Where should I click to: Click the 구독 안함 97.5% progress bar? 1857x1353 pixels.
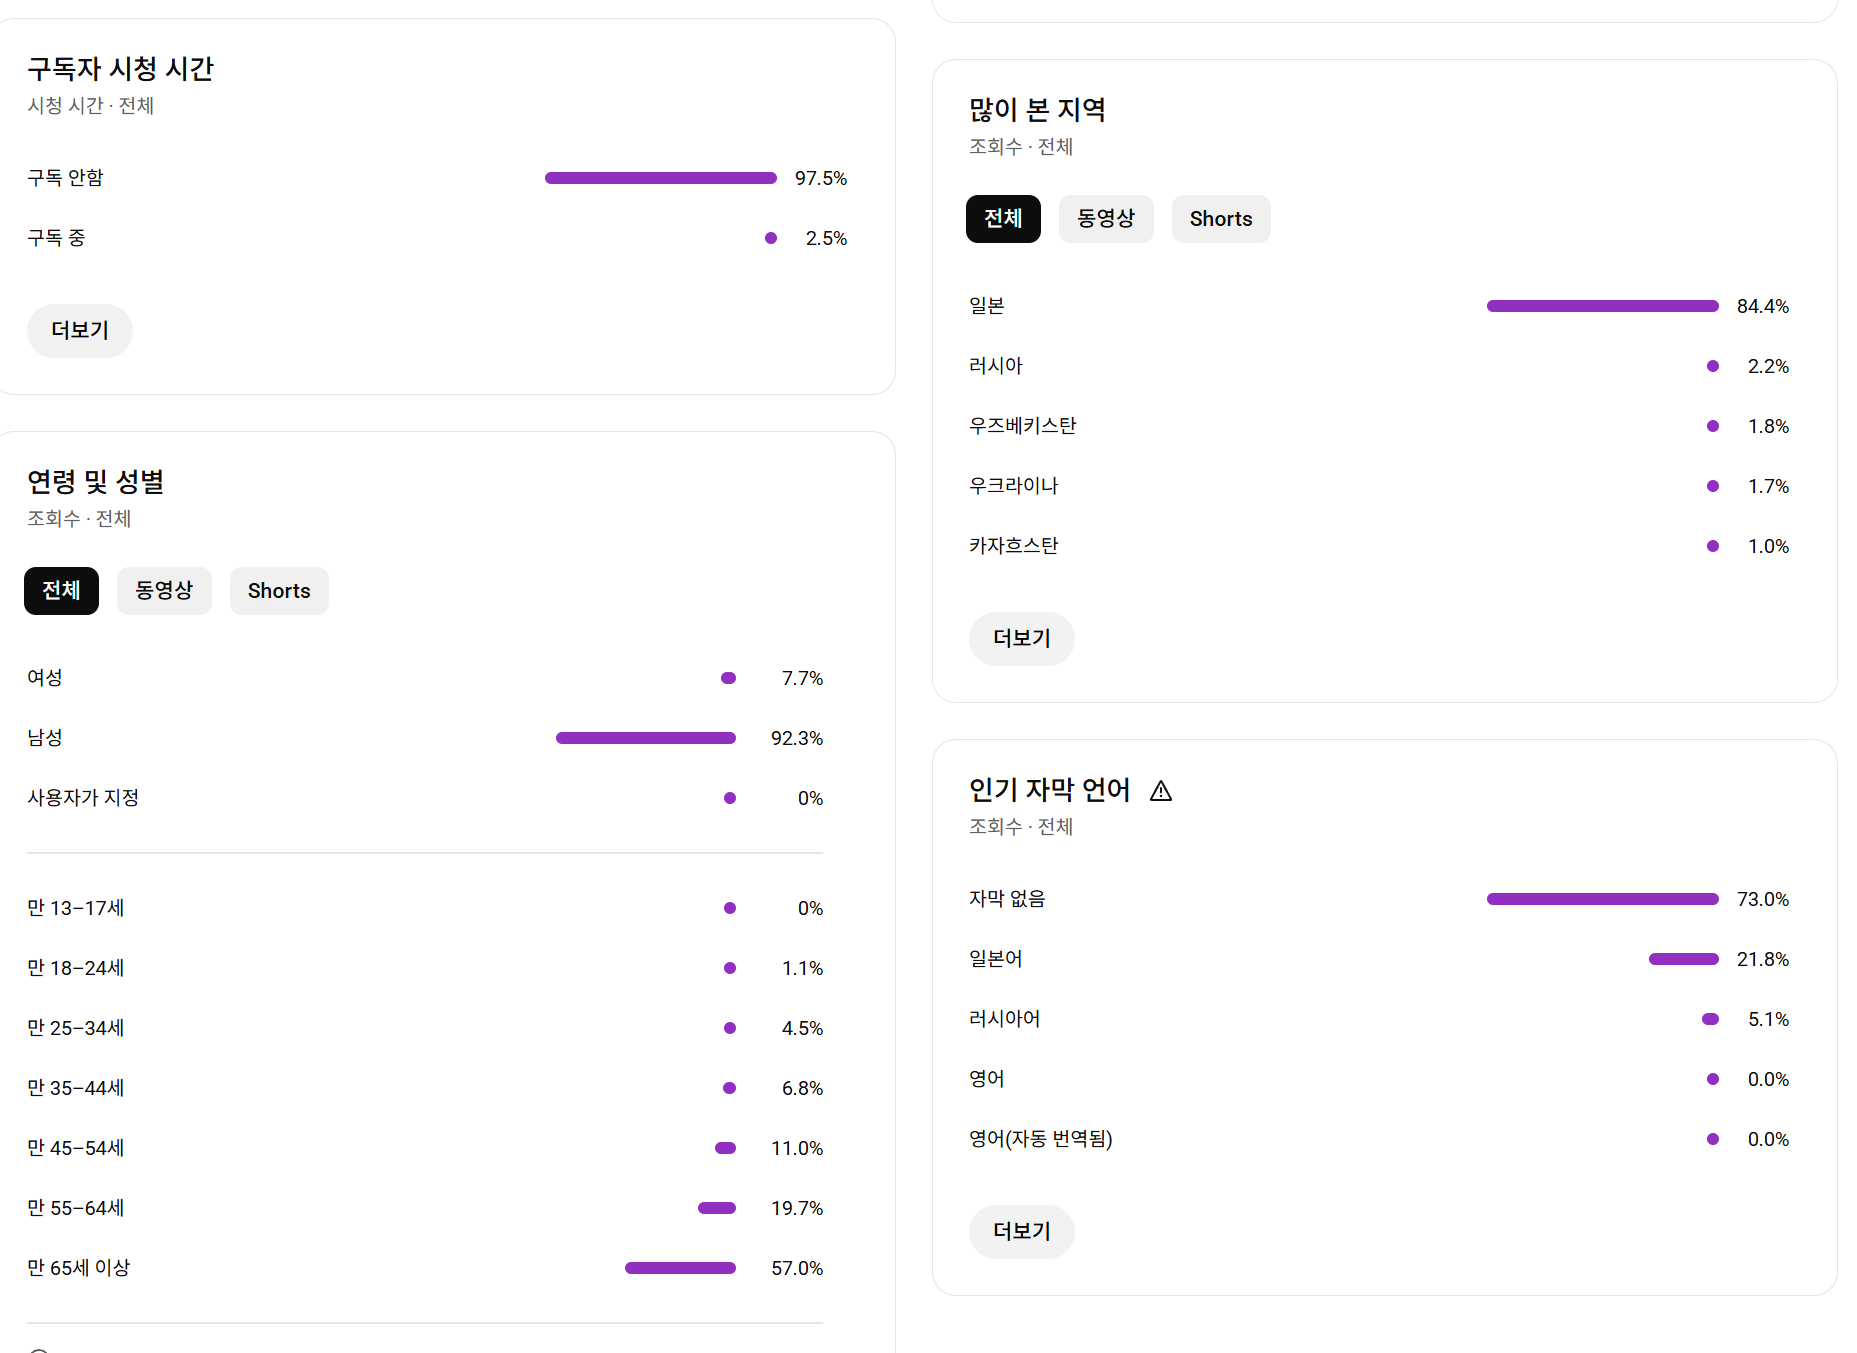coord(660,178)
